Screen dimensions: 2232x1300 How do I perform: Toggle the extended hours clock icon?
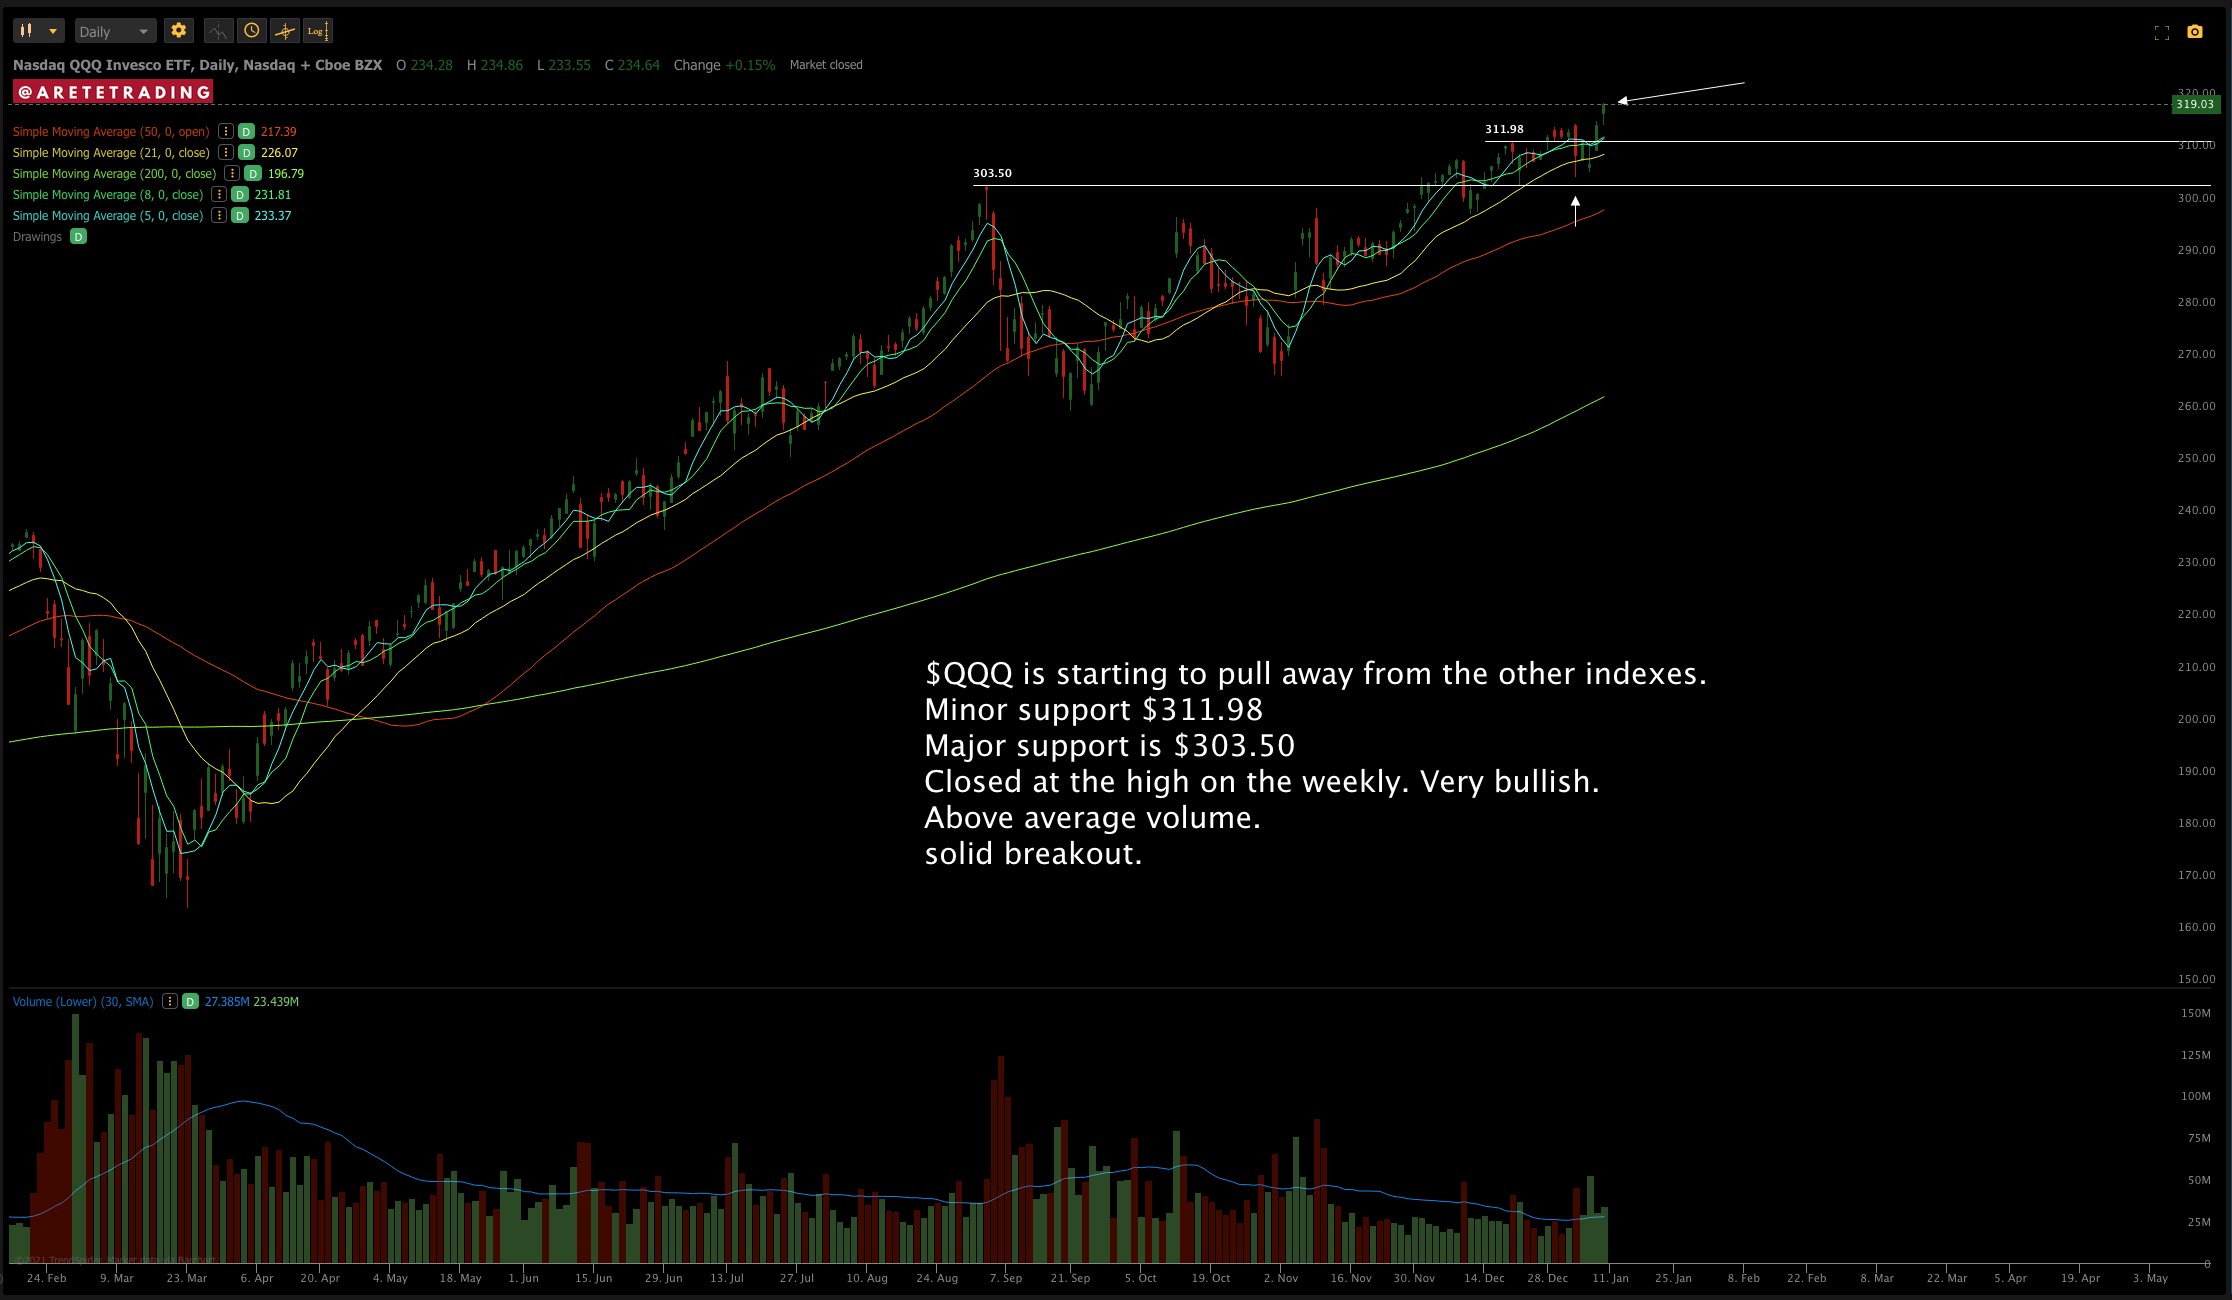click(x=252, y=31)
